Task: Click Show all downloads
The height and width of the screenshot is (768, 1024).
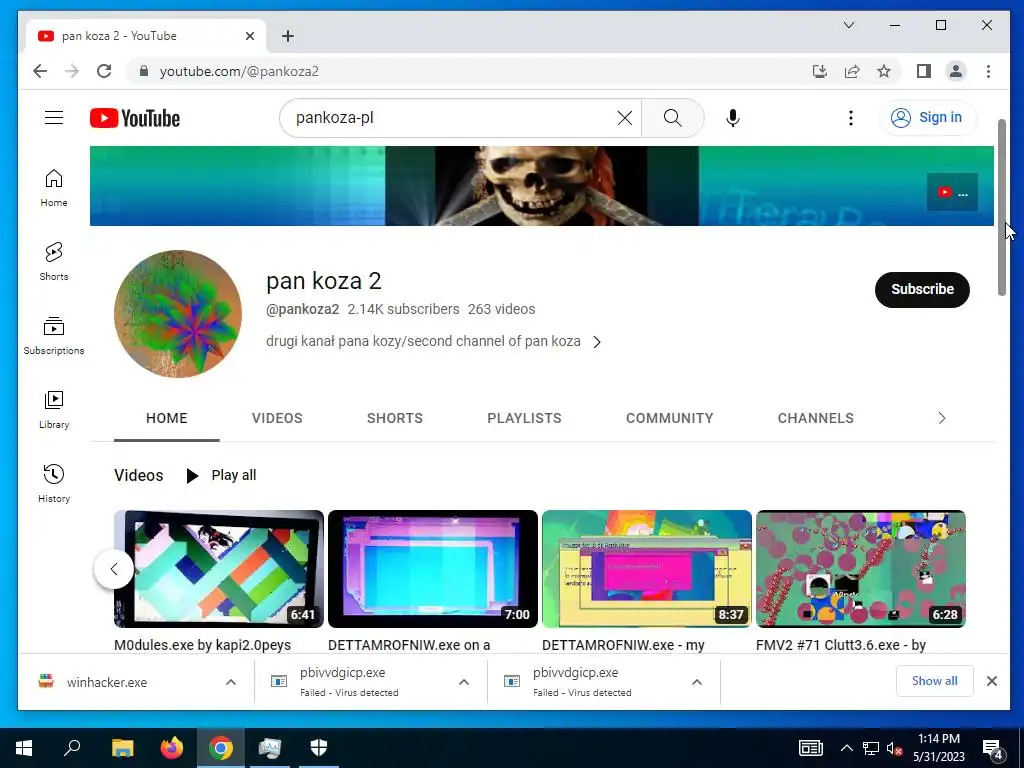Action: pyautogui.click(x=934, y=681)
